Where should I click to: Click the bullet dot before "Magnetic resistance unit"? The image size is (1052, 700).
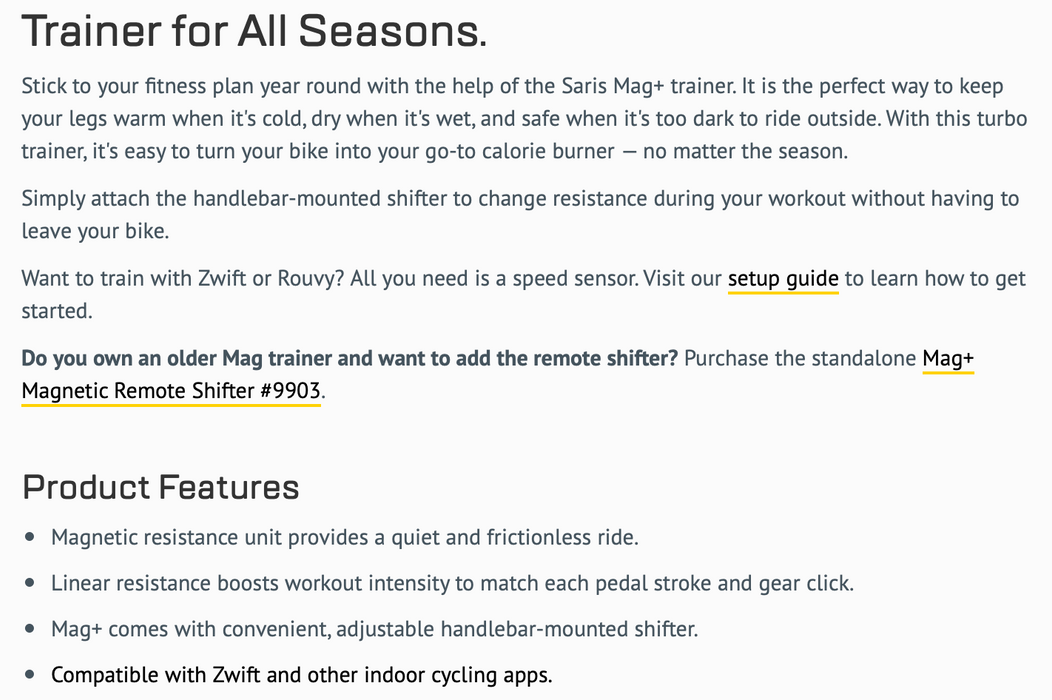[30, 537]
